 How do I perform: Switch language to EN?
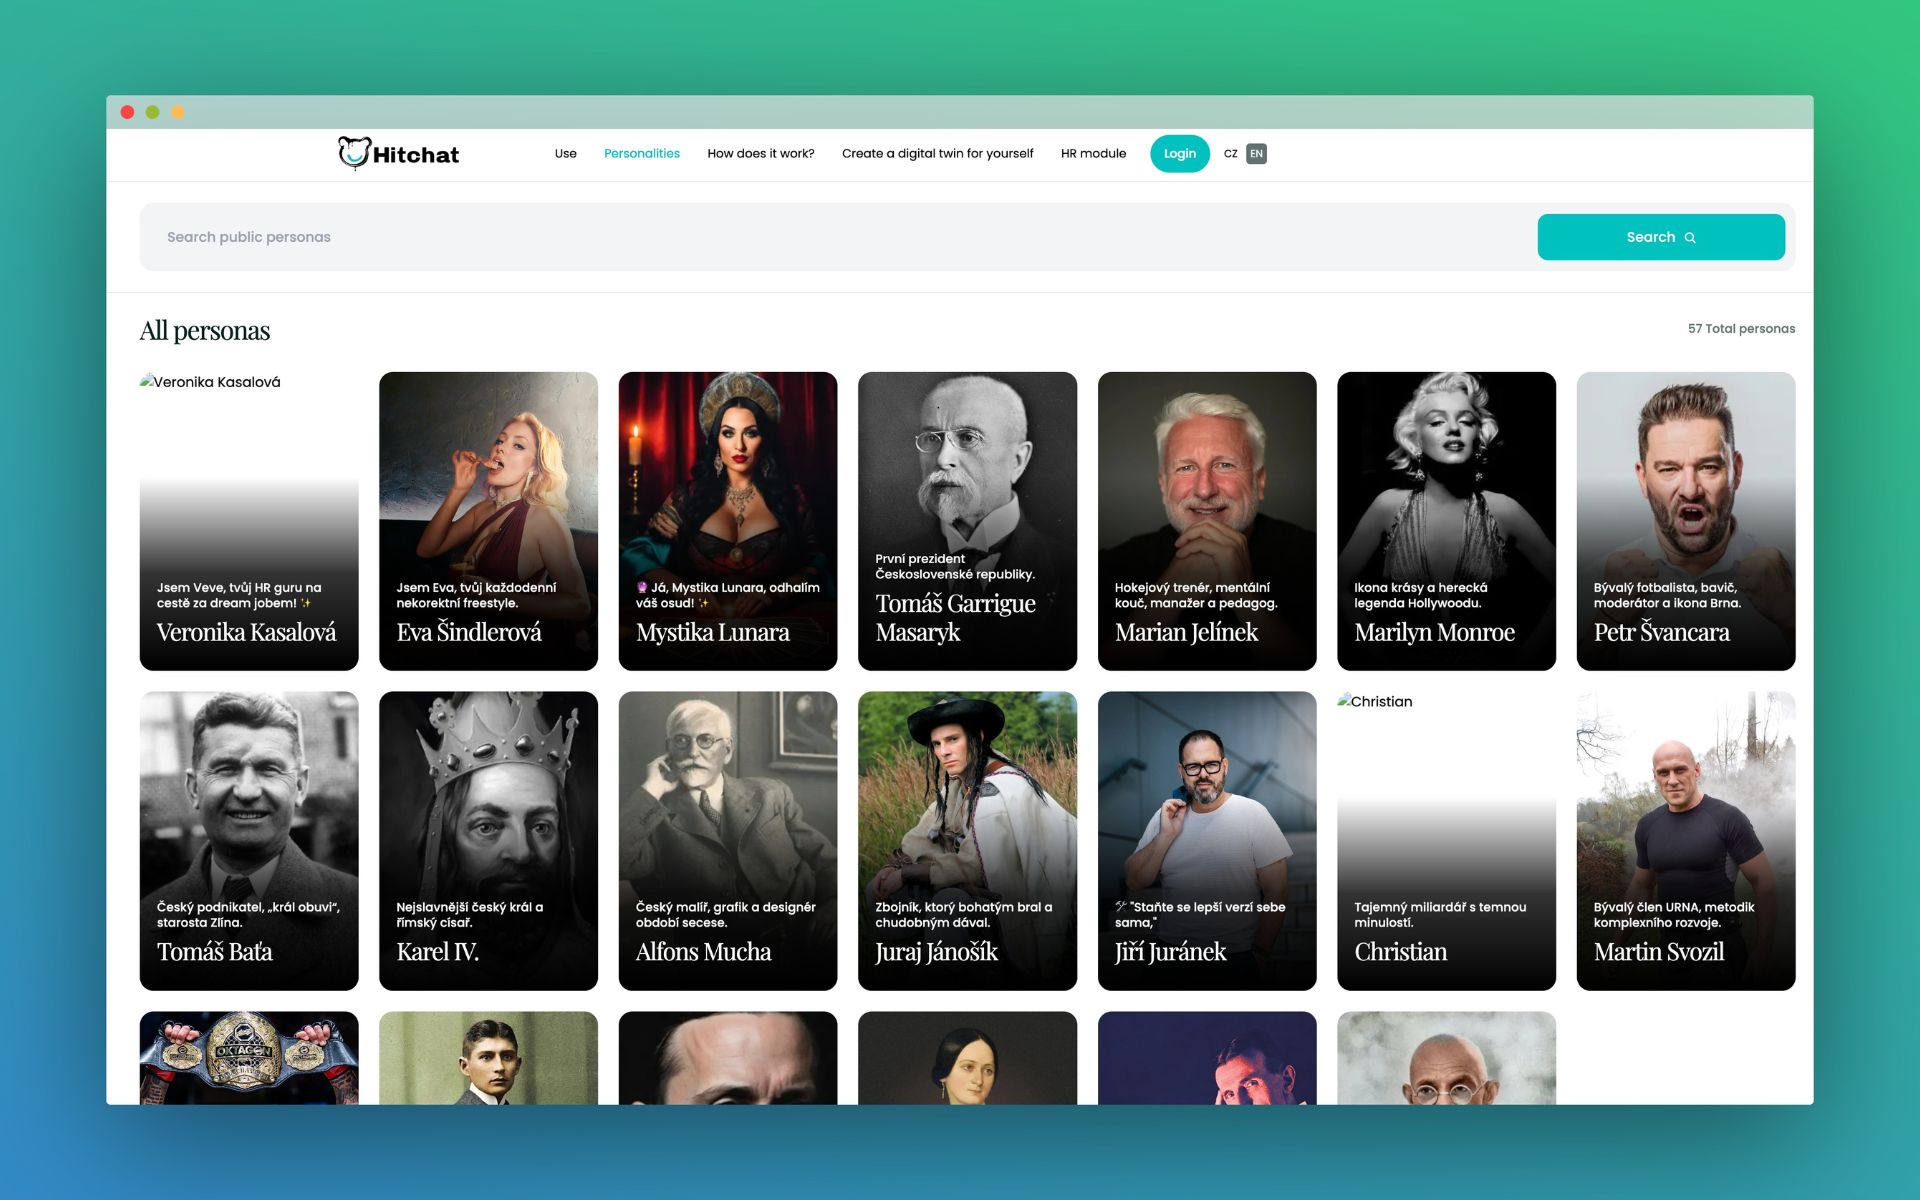(1256, 154)
